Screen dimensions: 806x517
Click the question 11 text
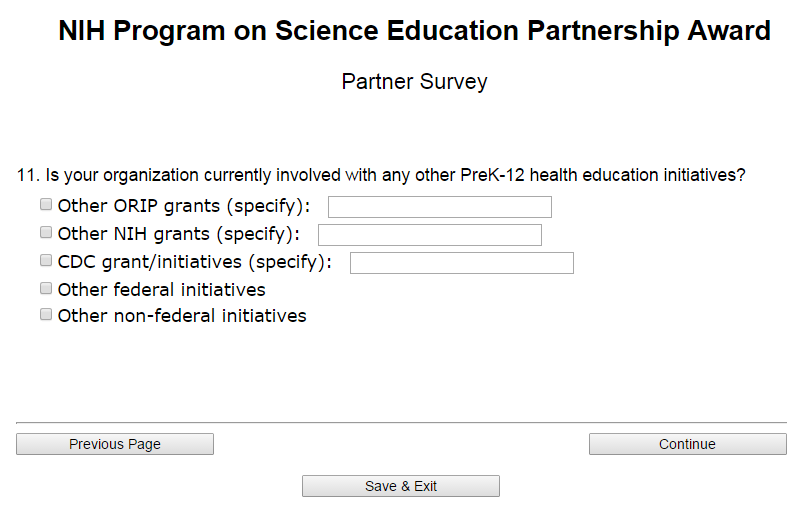click(382, 175)
